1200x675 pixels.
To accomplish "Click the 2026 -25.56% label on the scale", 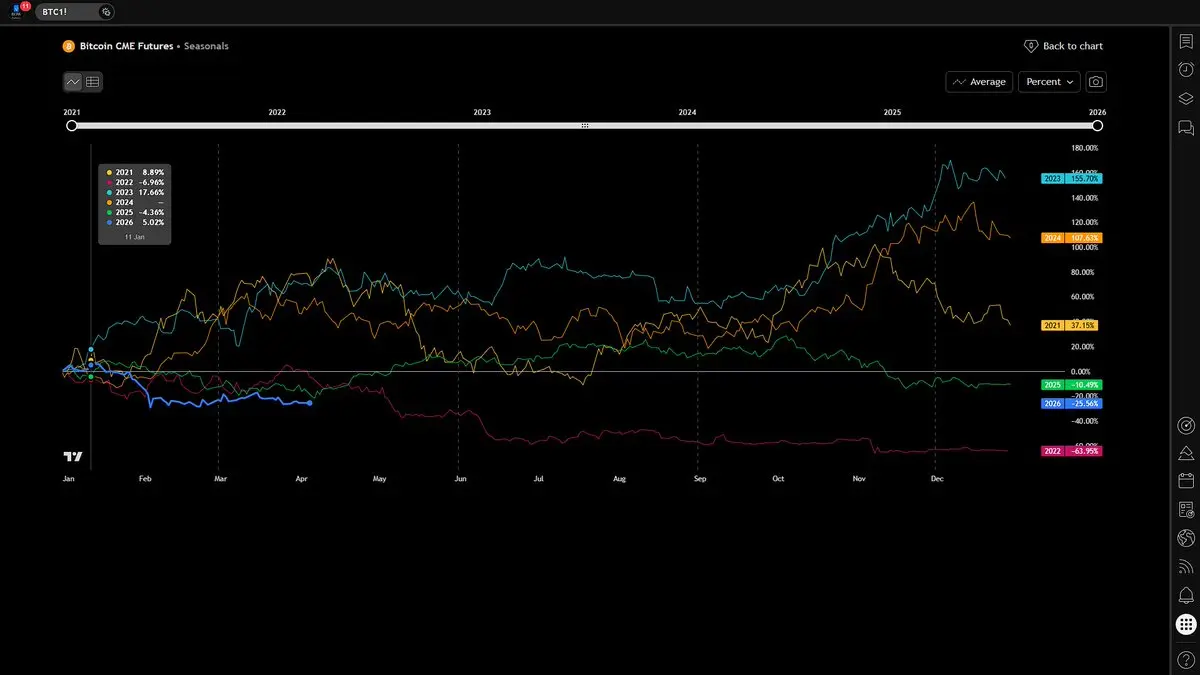I will [x=1071, y=403].
